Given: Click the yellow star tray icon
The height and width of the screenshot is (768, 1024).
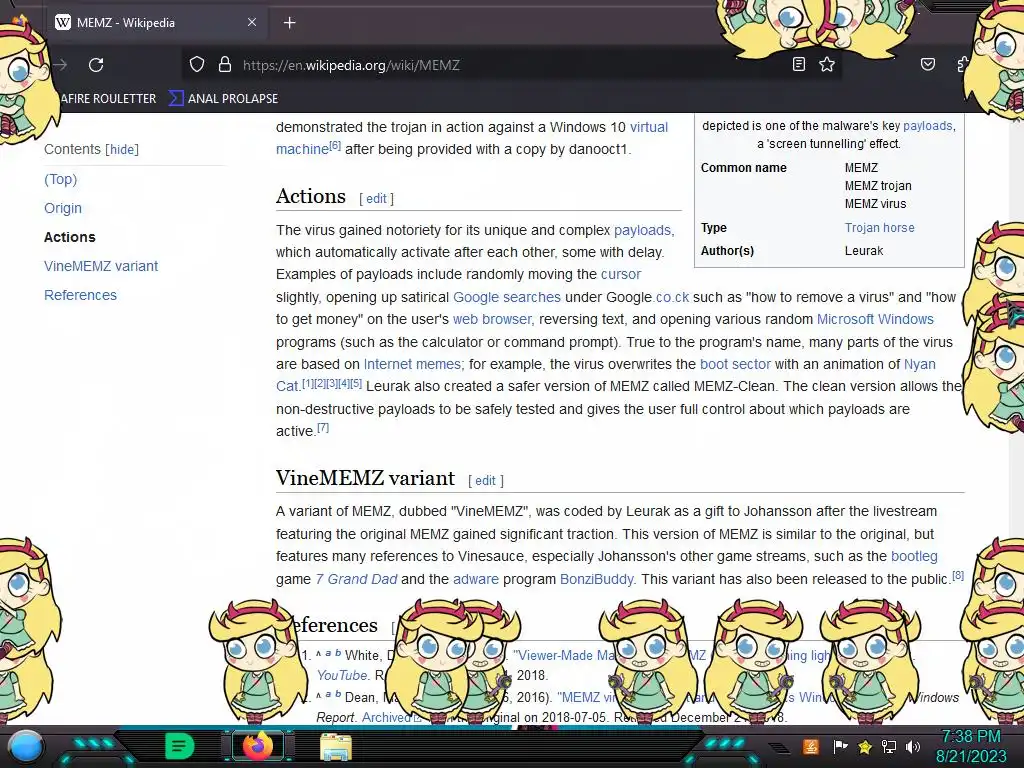Looking at the screenshot, I should pos(865,746).
